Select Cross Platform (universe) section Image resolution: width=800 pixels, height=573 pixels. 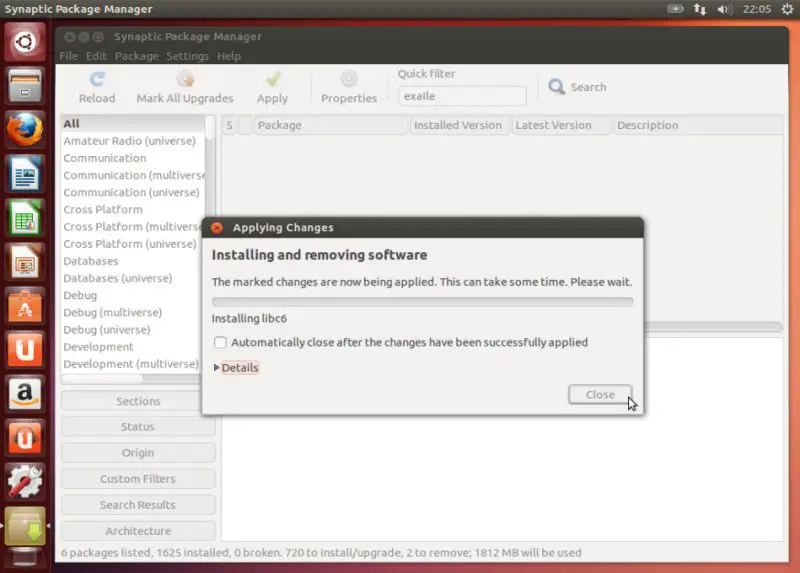[133, 244]
